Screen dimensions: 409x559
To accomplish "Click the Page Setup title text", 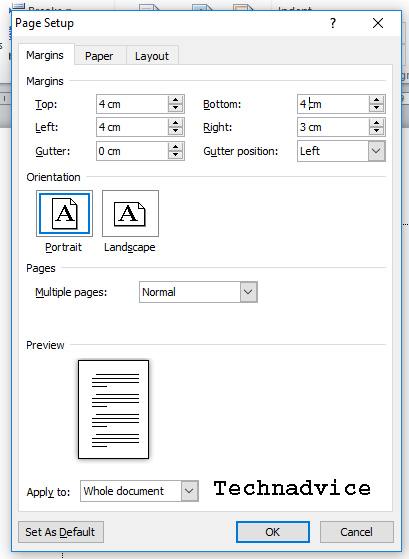I will 45,23.
